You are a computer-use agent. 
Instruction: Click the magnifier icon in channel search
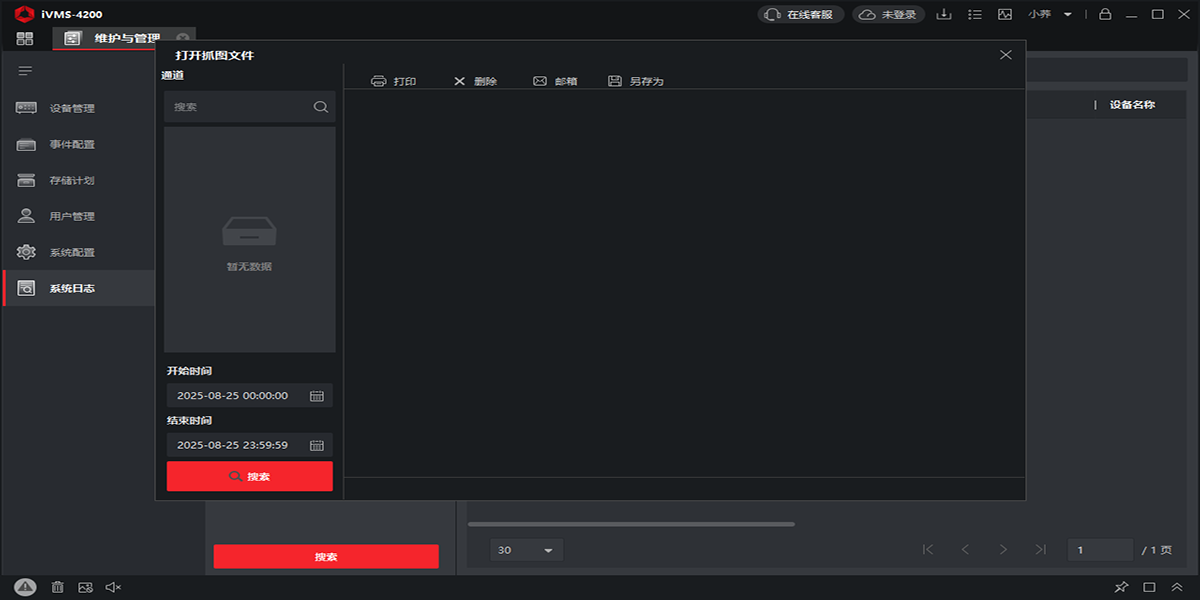321,107
